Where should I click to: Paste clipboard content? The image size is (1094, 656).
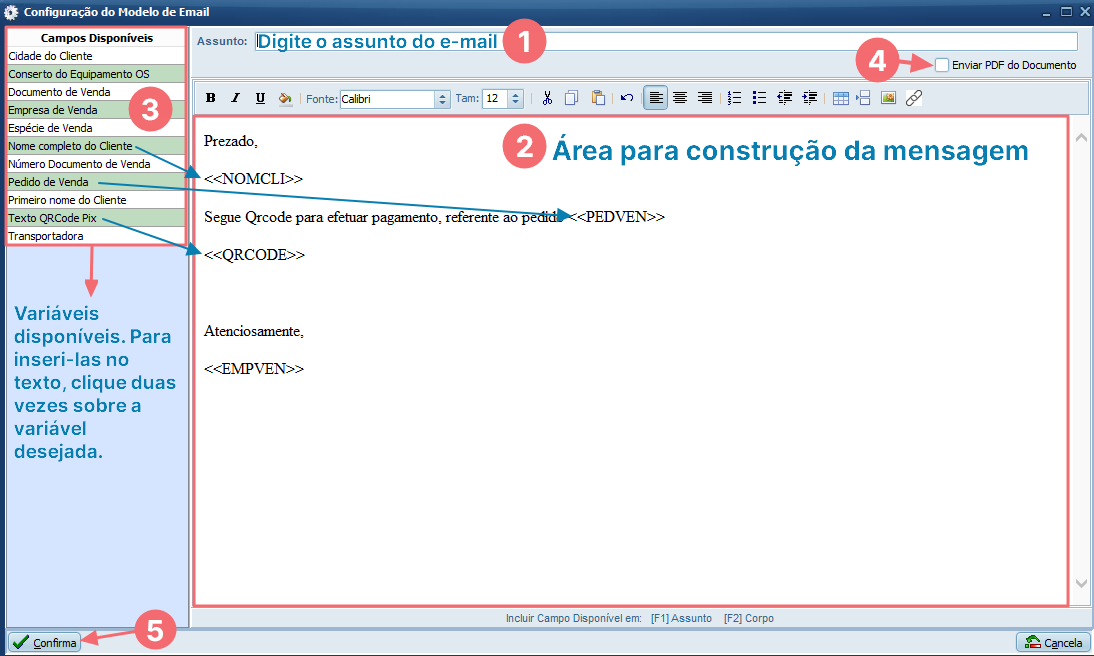[x=598, y=98]
